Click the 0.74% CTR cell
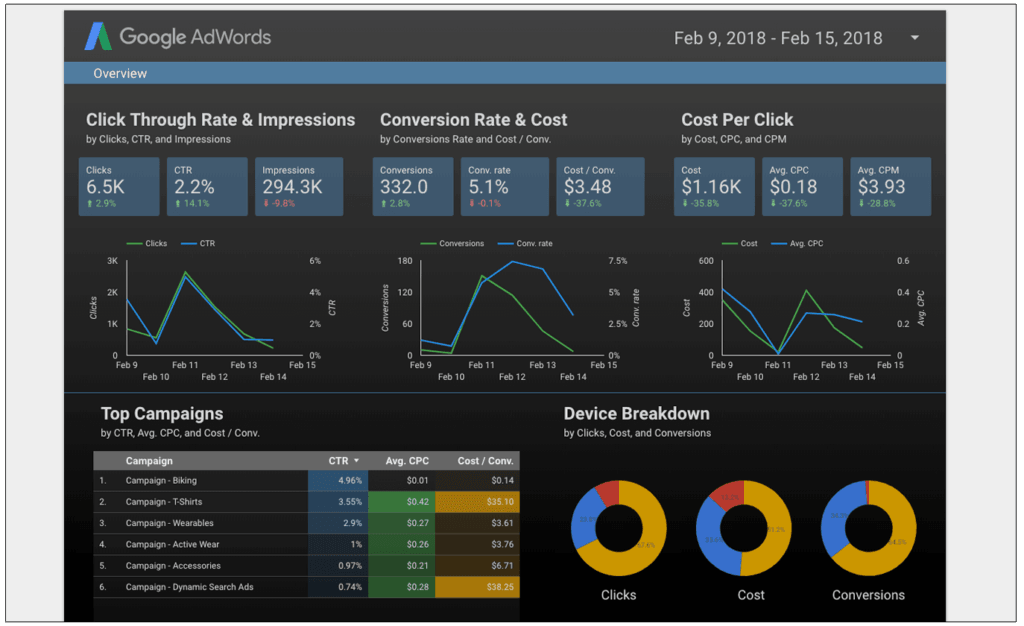Screen dimensions: 1024x626 (338, 587)
